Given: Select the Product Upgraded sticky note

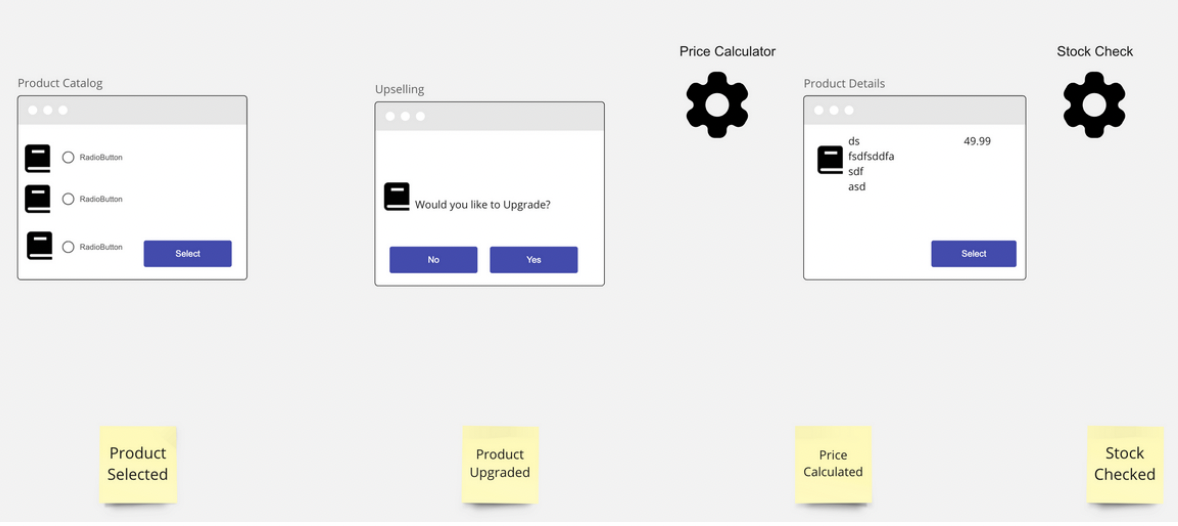Looking at the screenshot, I should coord(500,464).
